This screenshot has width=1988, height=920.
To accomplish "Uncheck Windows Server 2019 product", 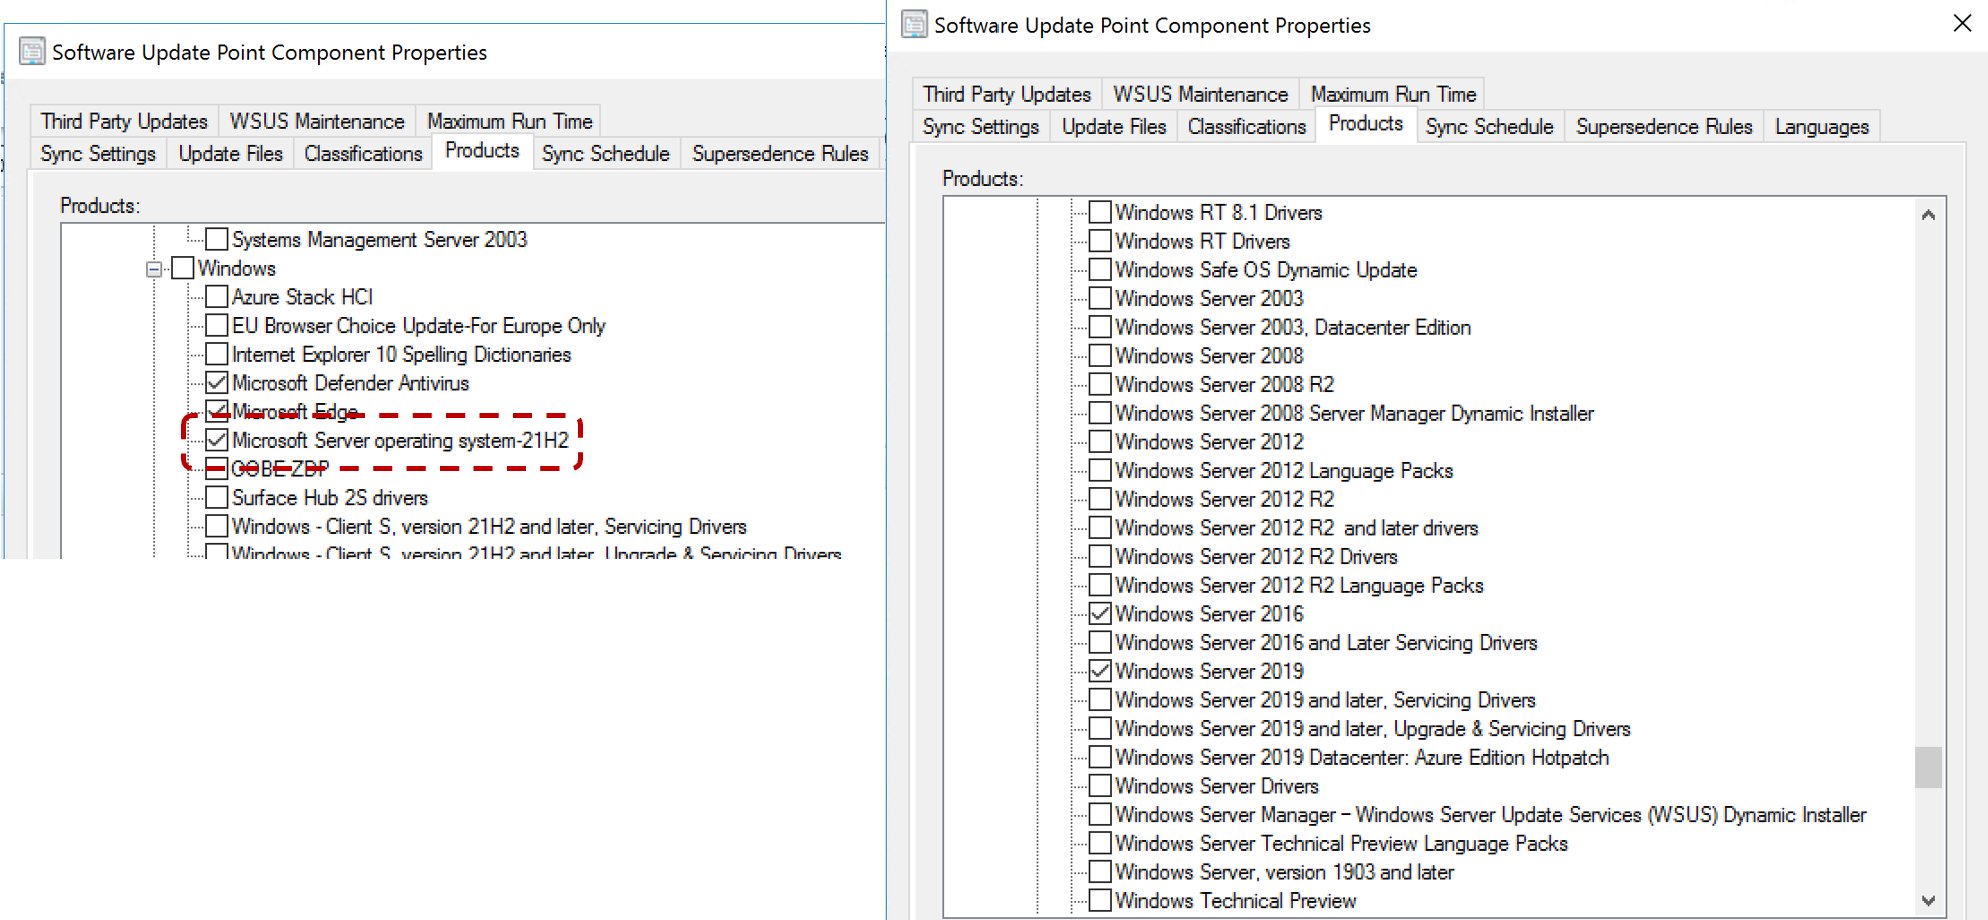I will (x=1100, y=671).
